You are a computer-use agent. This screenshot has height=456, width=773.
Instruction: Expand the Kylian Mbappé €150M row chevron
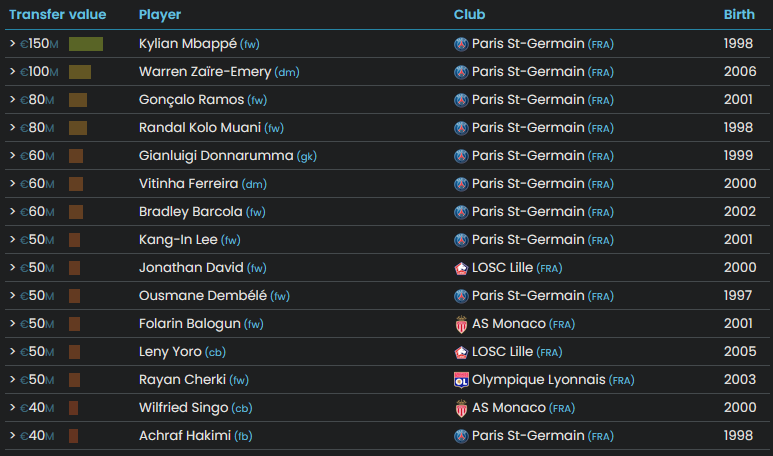[x=13, y=43]
